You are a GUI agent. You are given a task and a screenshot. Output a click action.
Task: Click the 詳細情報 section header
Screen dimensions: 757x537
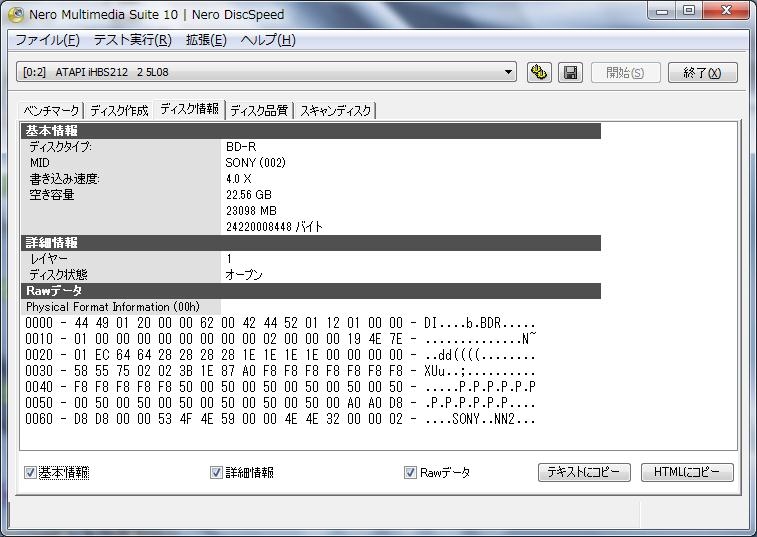[311, 243]
